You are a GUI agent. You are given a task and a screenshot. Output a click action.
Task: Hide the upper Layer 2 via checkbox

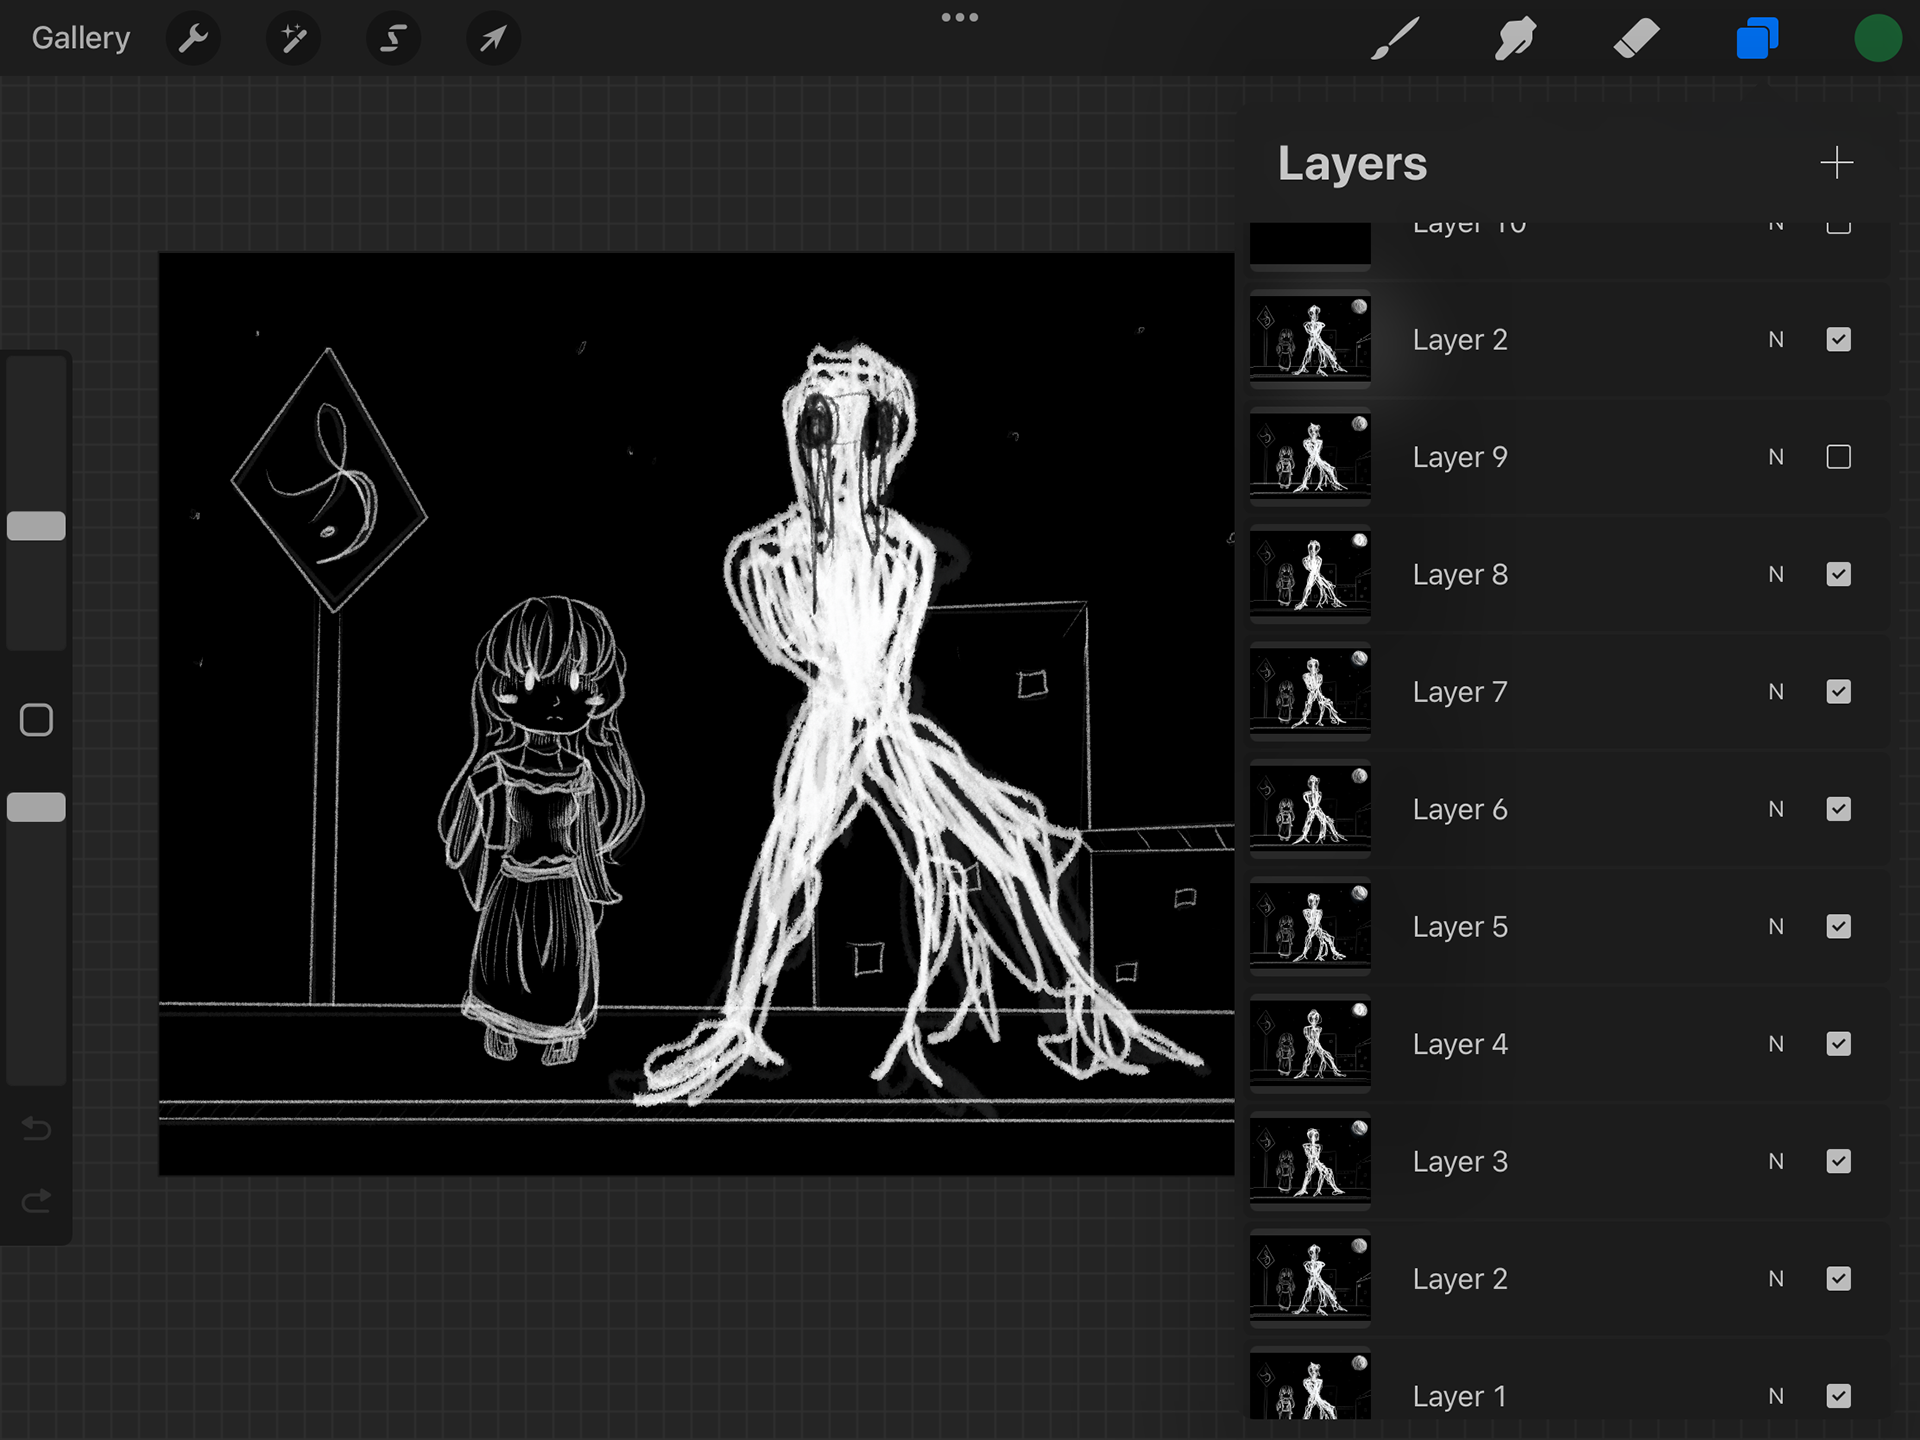pyautogui.click(x=1838, y=340)
